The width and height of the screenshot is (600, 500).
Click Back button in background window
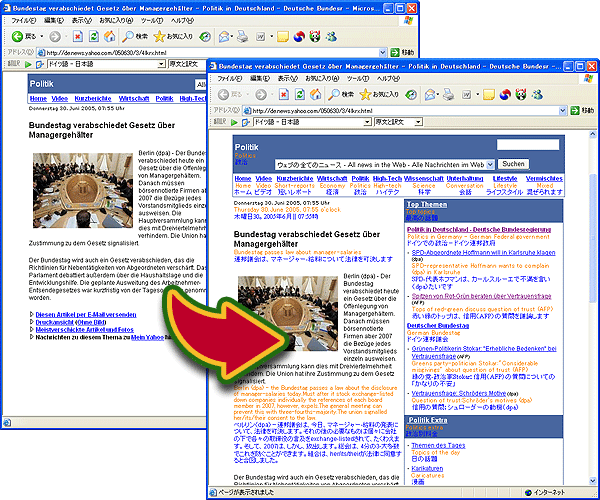(24, 36)
